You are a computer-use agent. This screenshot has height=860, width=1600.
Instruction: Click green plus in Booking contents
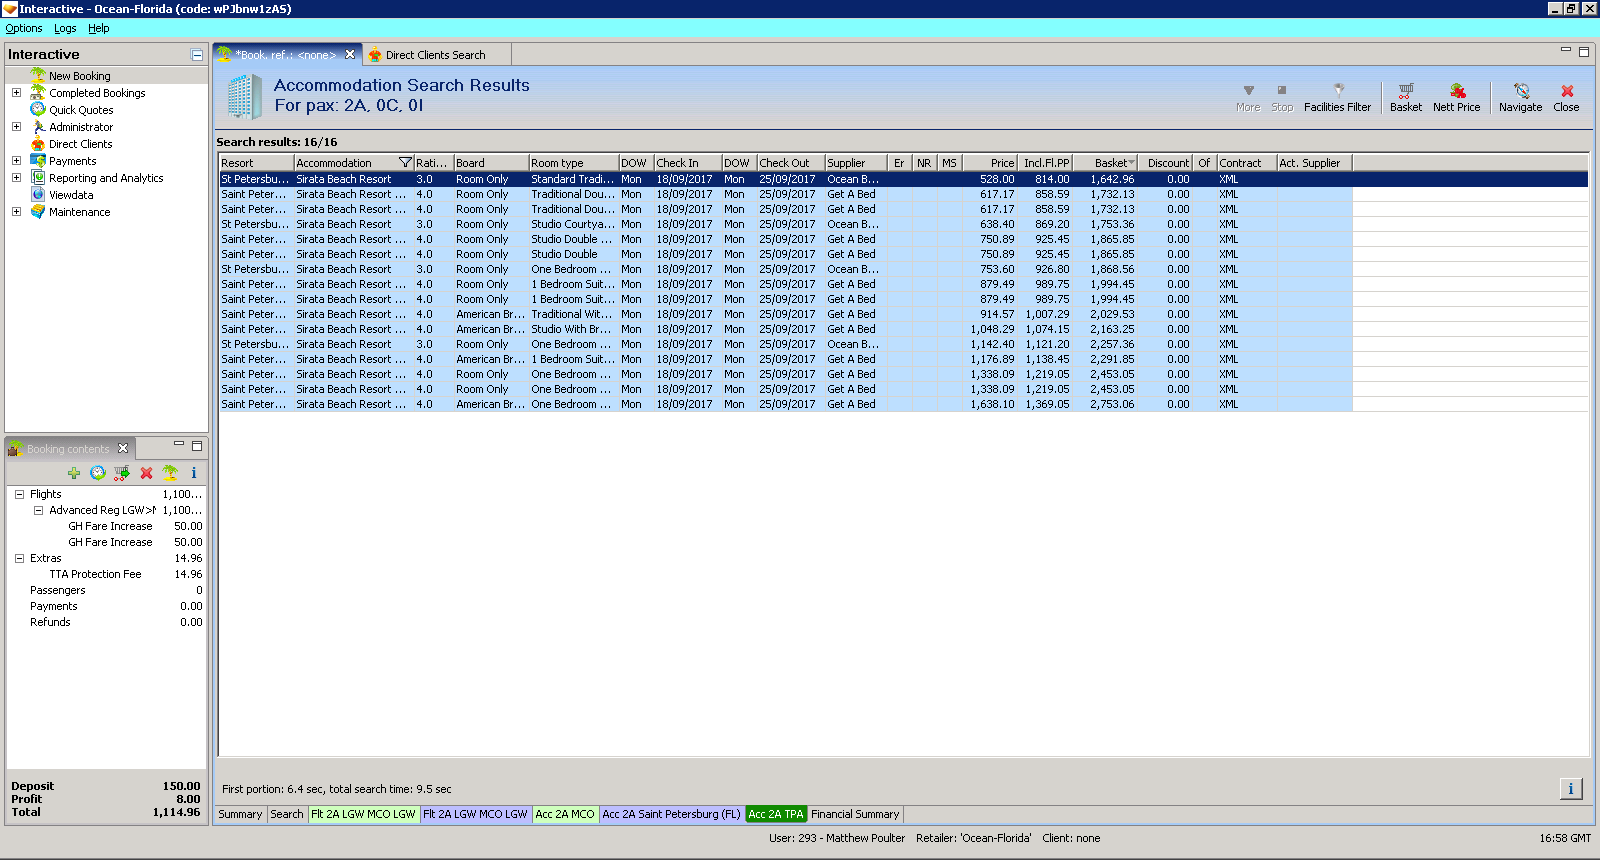(x=74, y=473)
